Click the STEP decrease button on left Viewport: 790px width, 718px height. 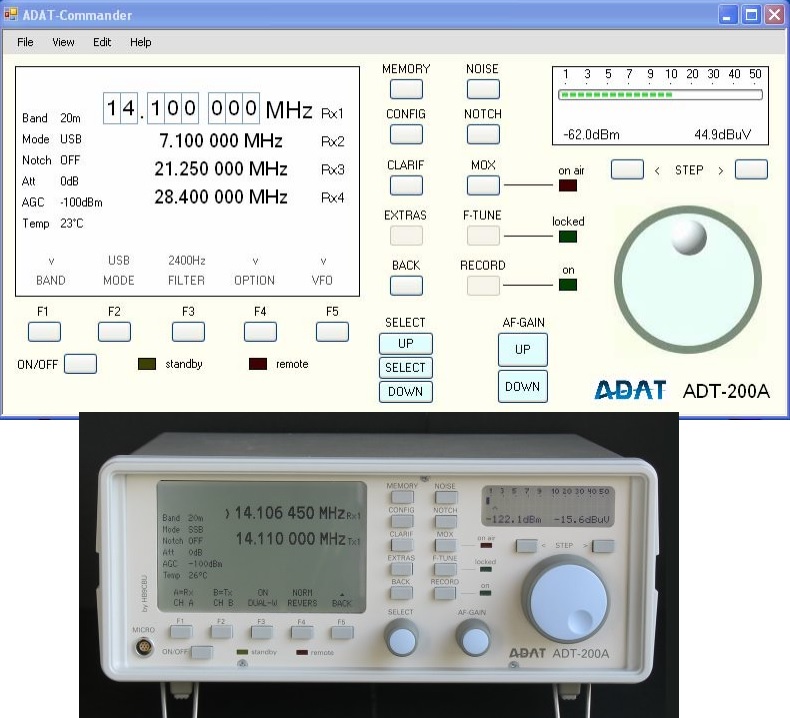pyautogui.click(x=627, y=169)
